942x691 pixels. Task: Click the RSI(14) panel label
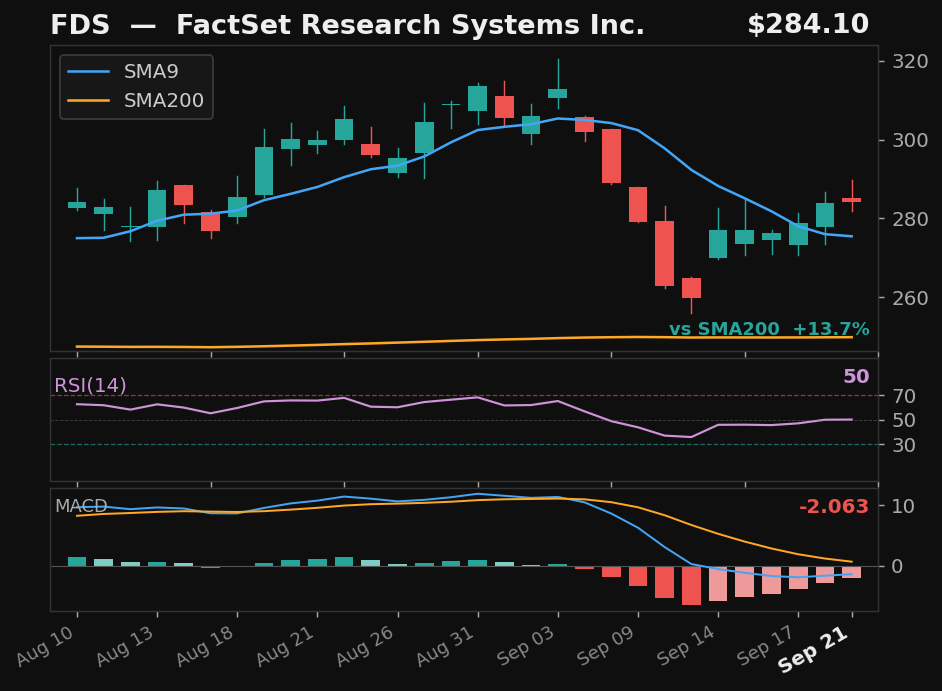90,385
